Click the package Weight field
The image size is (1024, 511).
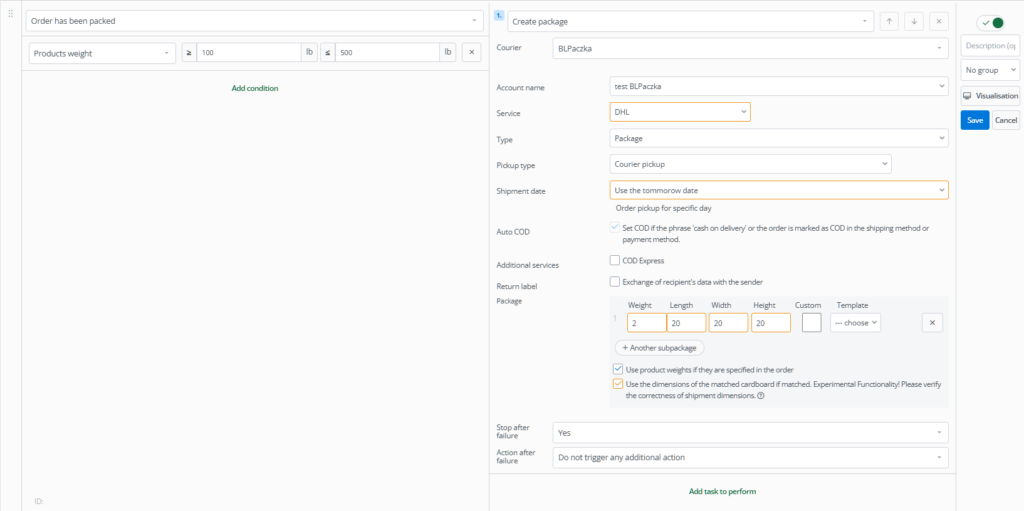click(647, 323)
